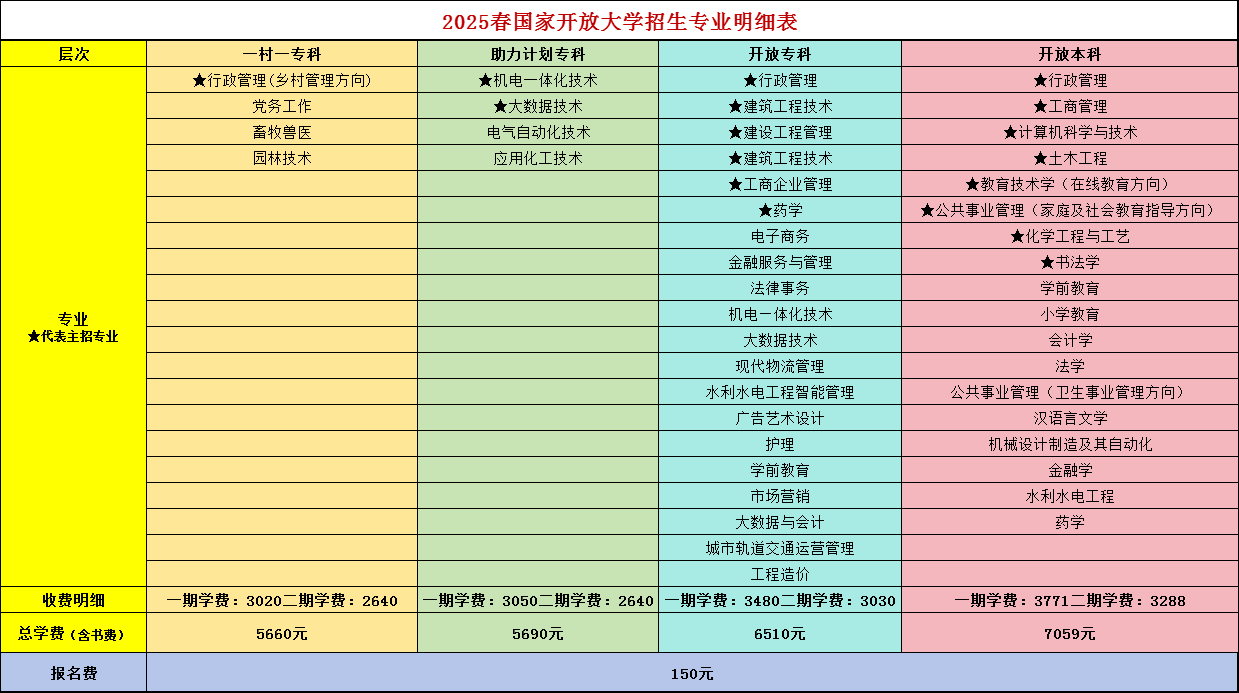
Task: Select the 150元 registration fee cell
Action: click(x=692, y=673)
